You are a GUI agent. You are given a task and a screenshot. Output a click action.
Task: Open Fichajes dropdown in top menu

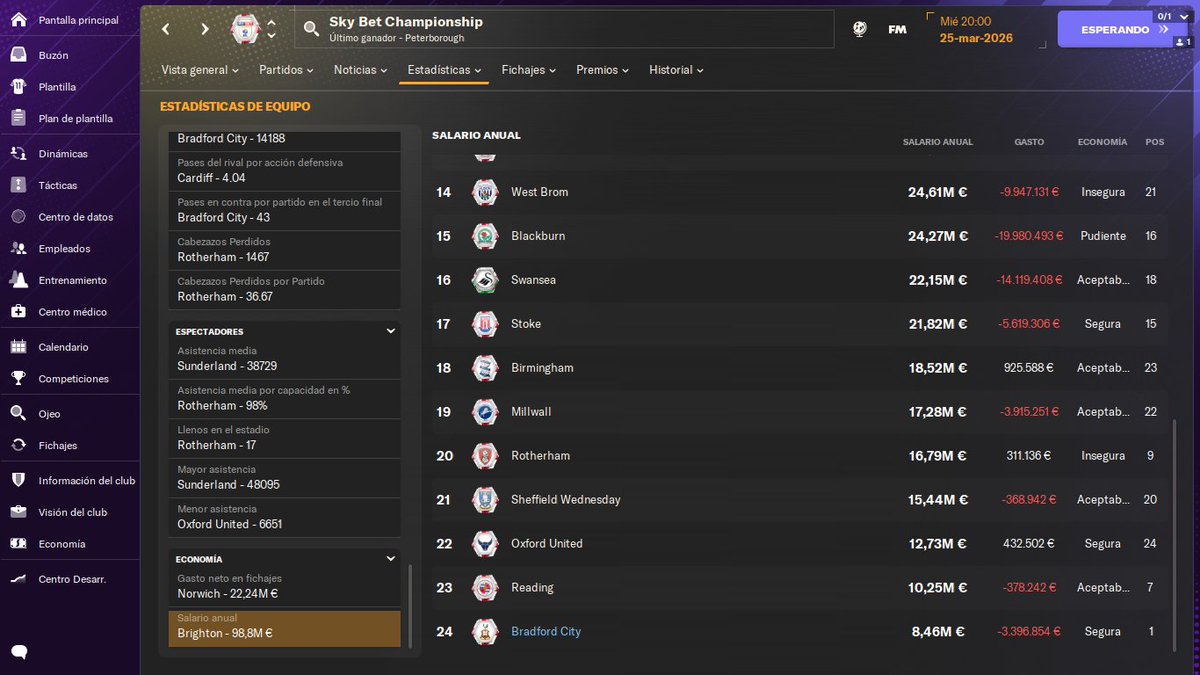pos(529,70)
